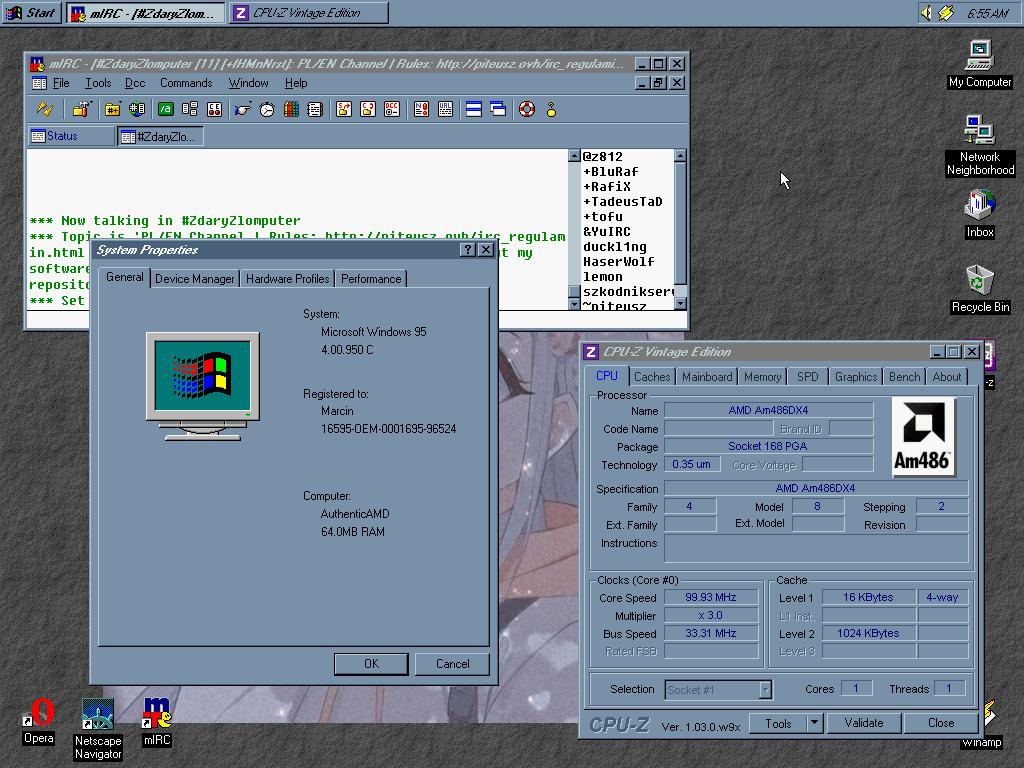Switch to the Status window tab in mIRC
This screenshot has height=768, width=1024.
(x=71, y=136)
